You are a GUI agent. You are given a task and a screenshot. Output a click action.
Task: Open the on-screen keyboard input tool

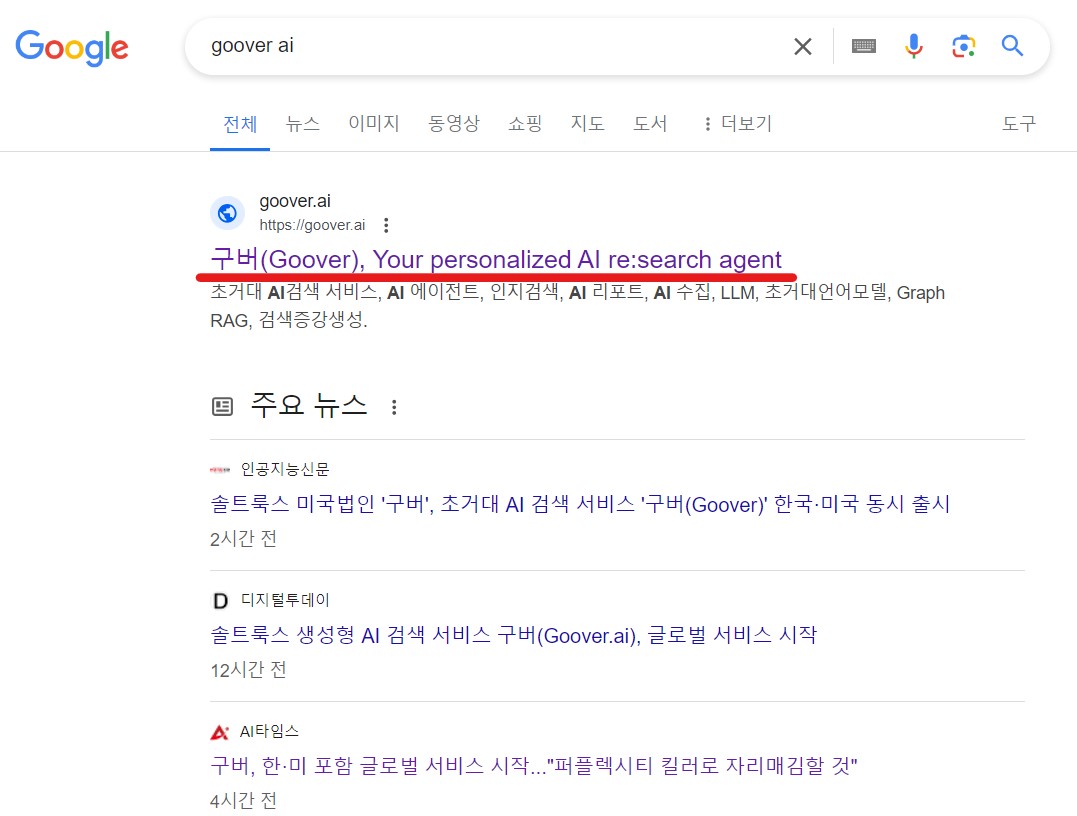[x=863, y=46]
